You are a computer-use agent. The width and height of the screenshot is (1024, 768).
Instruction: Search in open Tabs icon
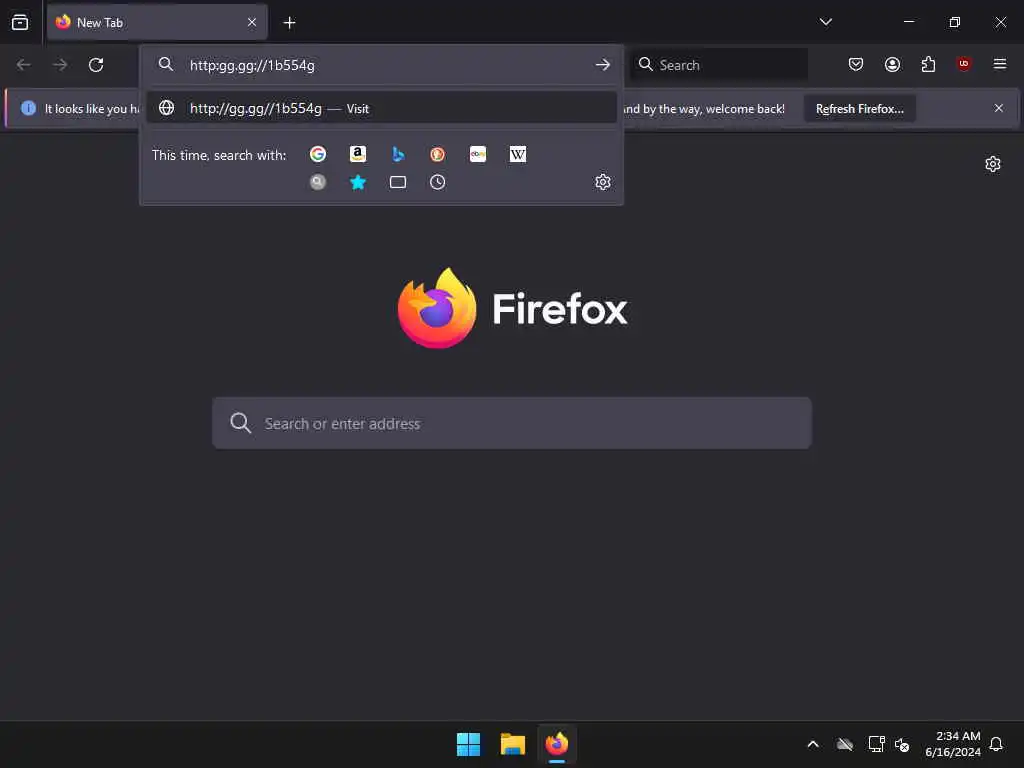point(398,182)
